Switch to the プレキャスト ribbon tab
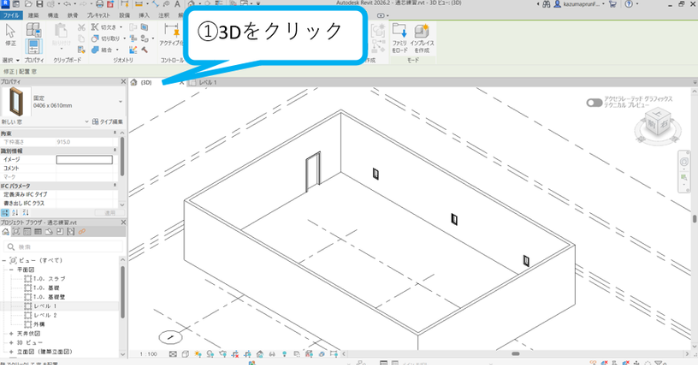 point(98,15)
